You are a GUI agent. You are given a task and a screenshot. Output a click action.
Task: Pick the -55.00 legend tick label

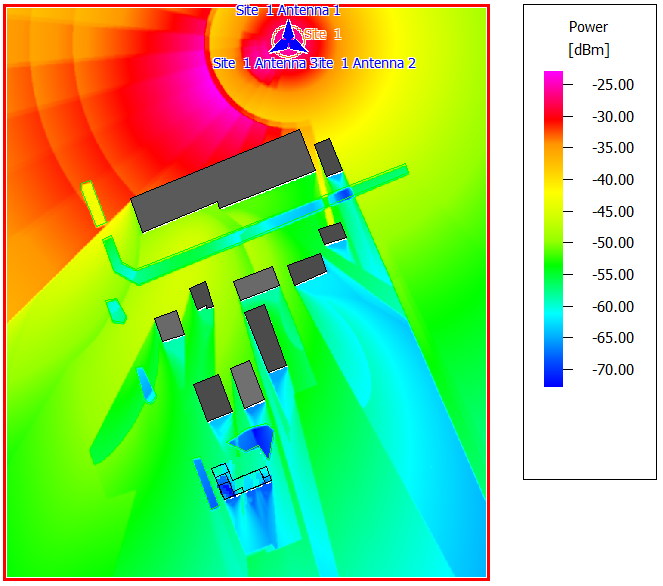[613, 275]
